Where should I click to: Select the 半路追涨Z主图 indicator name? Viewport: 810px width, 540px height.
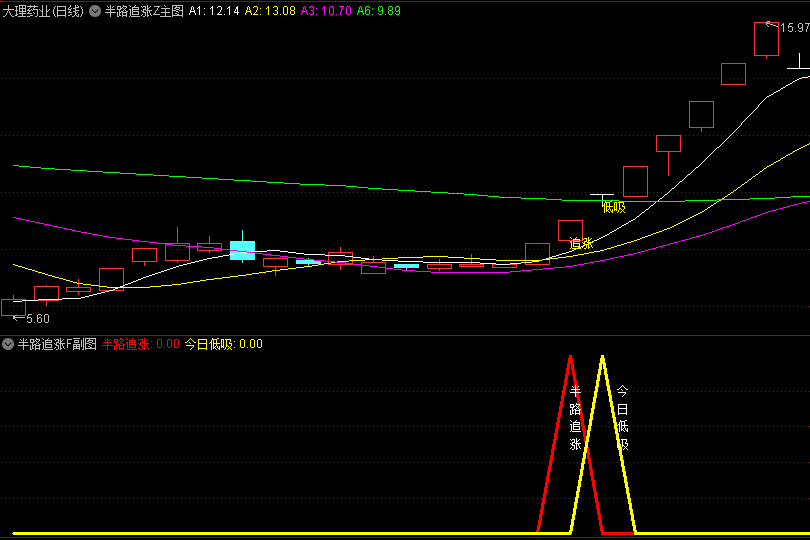click(x=143, y=11)
